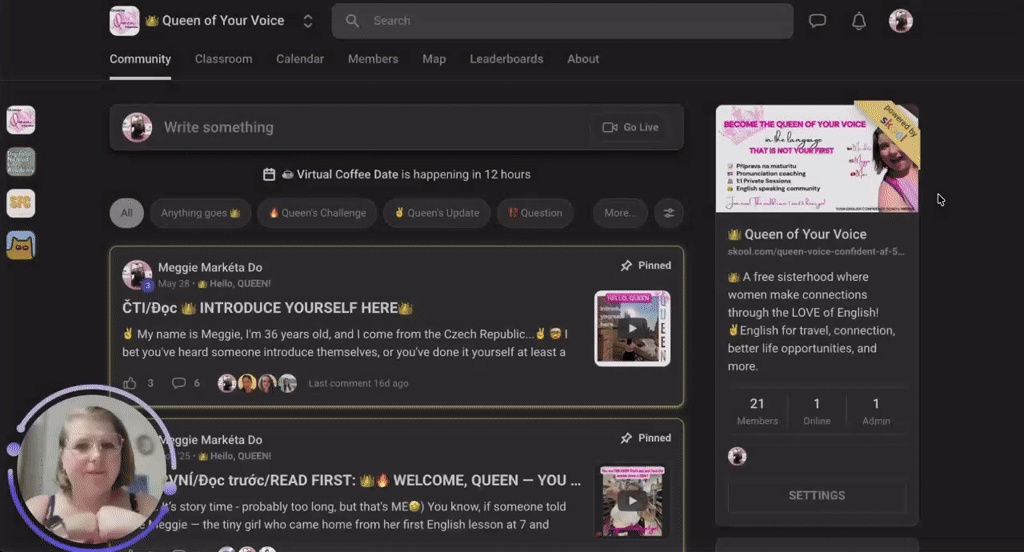The image size is (1024, 552).
Task: Expand the More... categories dropdown
Action: (x=620, y=213)
